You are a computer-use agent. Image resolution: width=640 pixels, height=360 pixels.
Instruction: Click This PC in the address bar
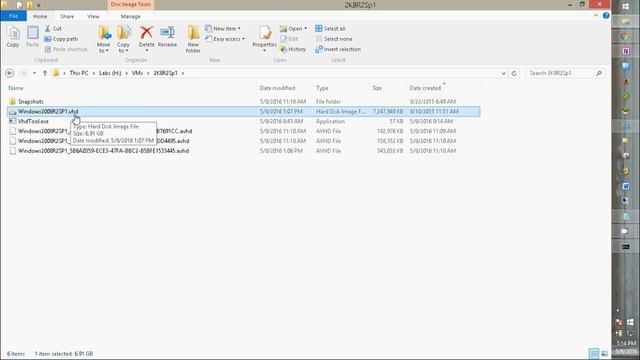(x=79, y=73)
